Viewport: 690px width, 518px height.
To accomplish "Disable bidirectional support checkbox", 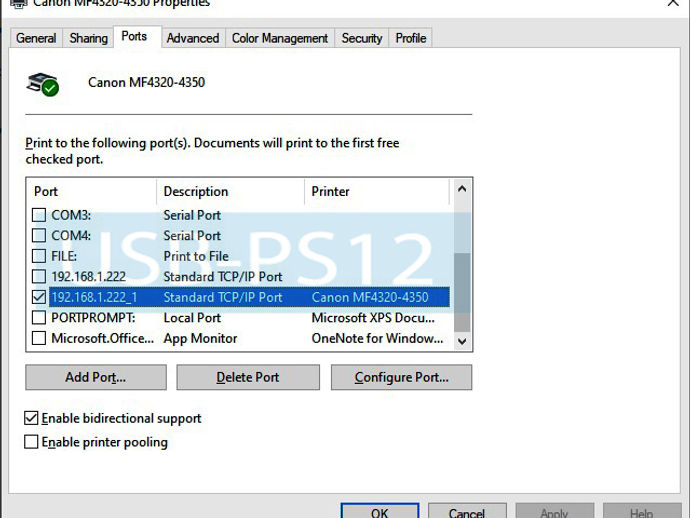I will pyautogui.click(x=31, y=418).
